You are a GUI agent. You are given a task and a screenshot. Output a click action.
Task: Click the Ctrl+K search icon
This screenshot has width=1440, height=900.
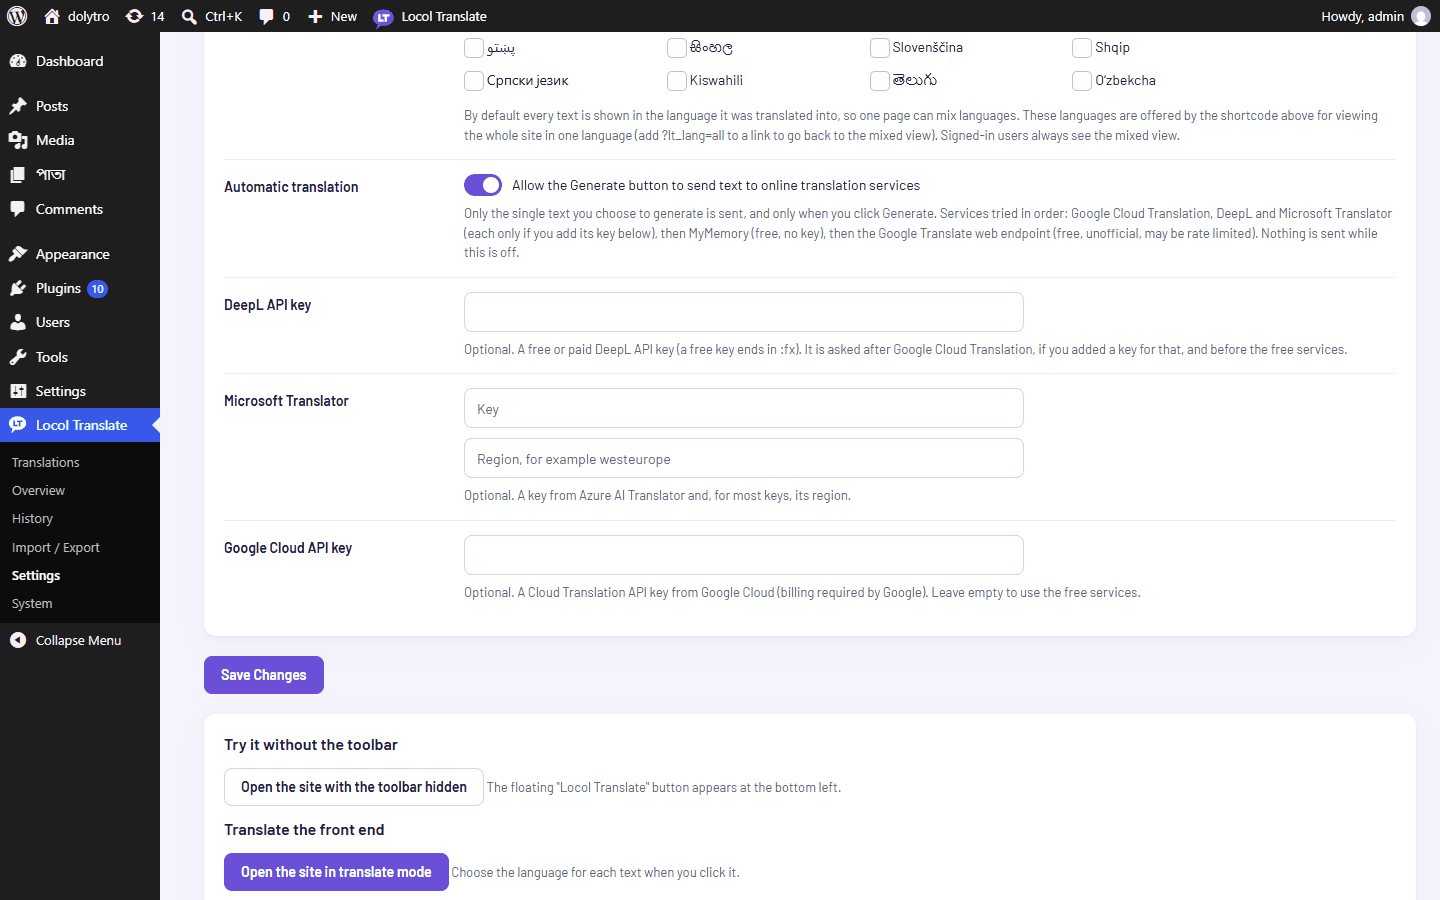189,16
